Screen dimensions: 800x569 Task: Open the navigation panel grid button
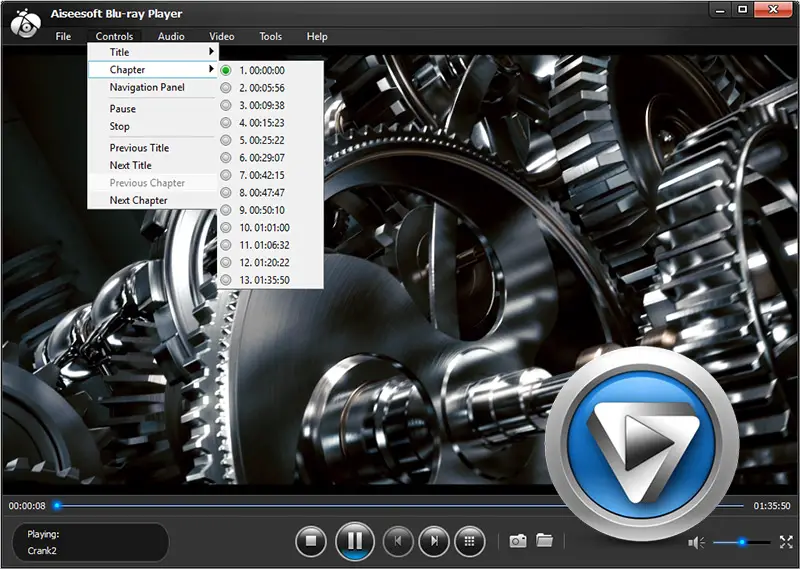(x=469, y=540)
